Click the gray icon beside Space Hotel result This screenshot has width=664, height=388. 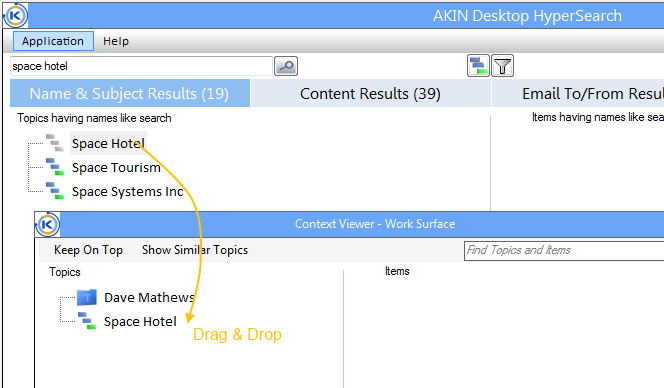(55, 143)
